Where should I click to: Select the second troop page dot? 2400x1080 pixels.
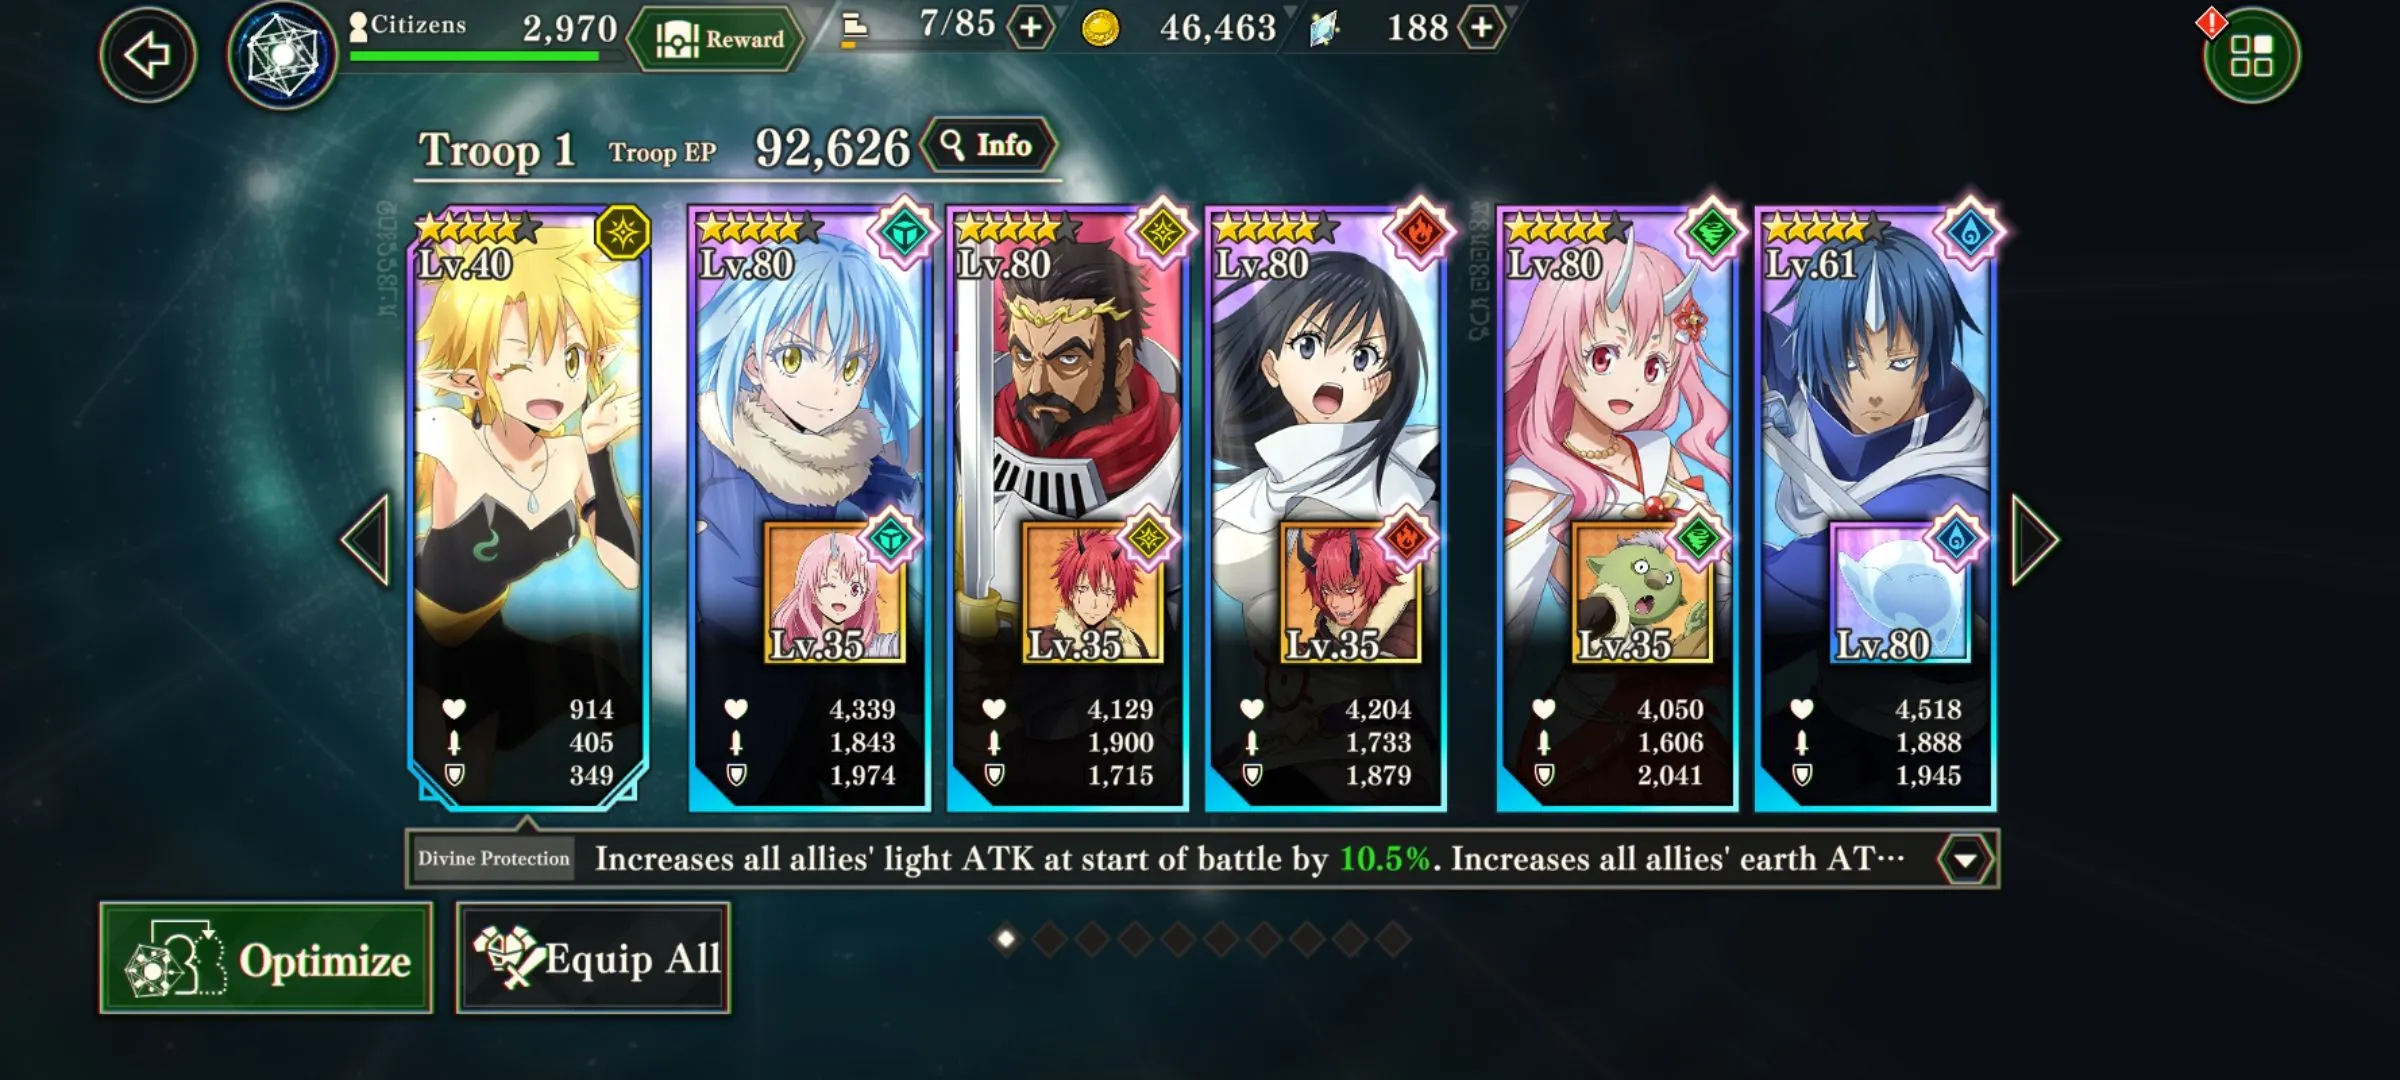coord(1049,939)
